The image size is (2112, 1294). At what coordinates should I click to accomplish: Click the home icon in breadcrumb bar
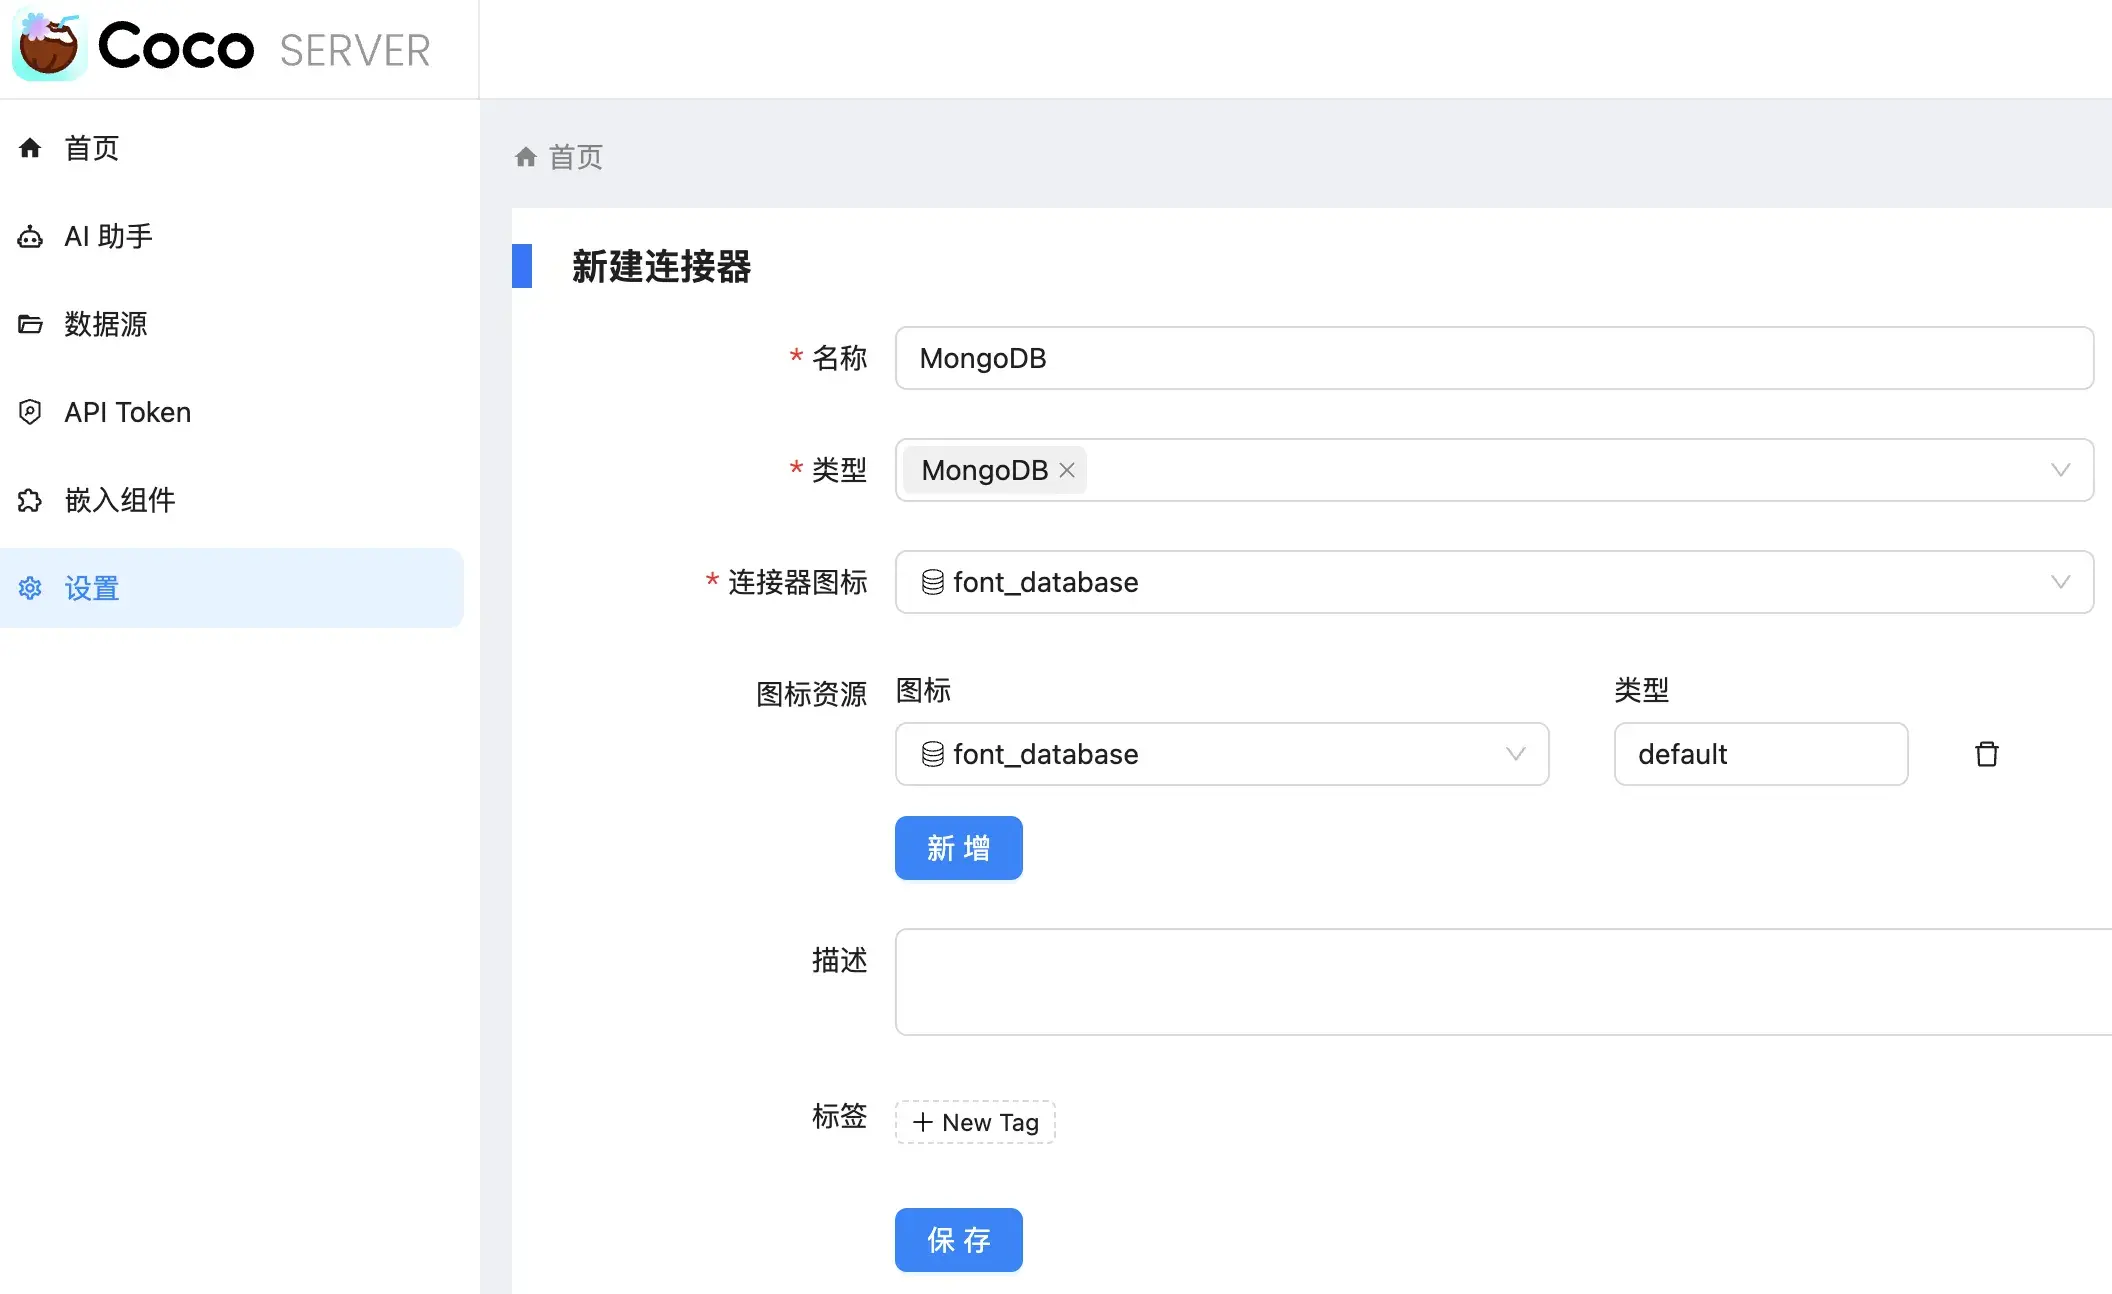click(525, 156)
